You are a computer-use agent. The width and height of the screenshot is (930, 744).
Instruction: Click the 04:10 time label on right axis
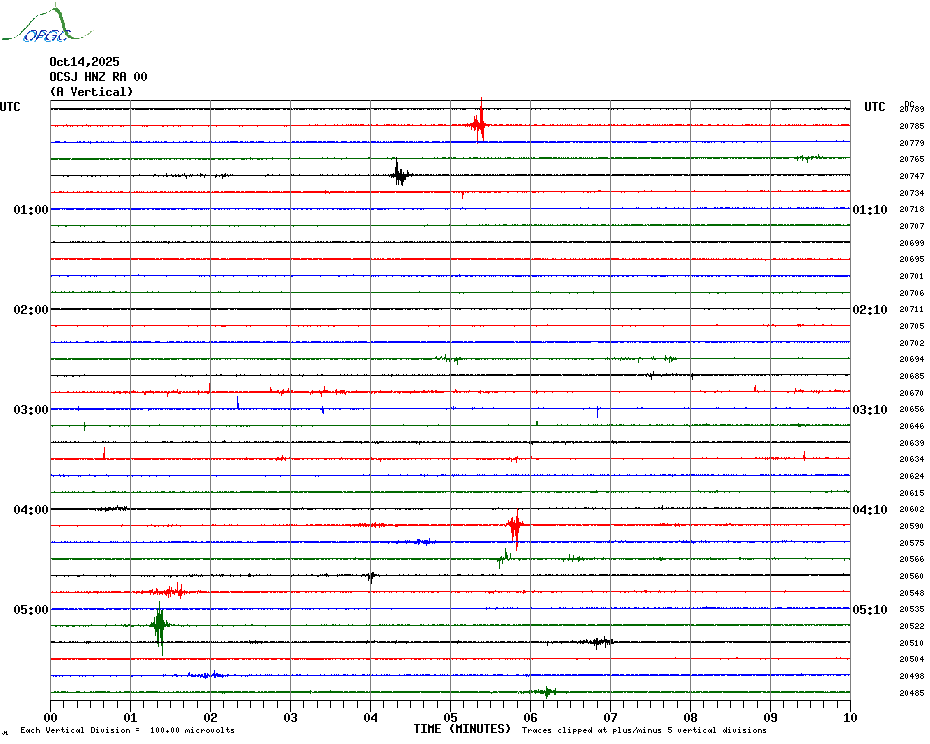[x=869, y=510]
